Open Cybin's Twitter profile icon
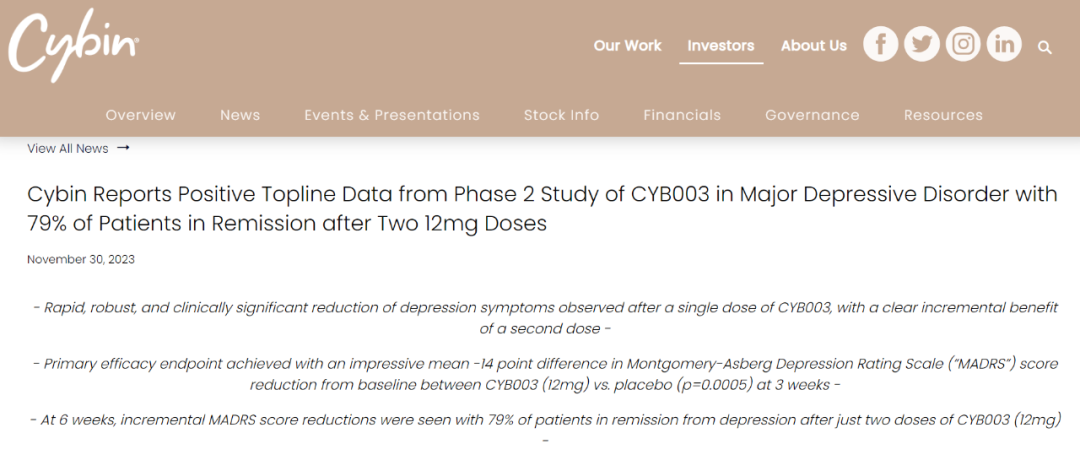Viewport: 1080px width, 455px height. click(x=922, y=44)
